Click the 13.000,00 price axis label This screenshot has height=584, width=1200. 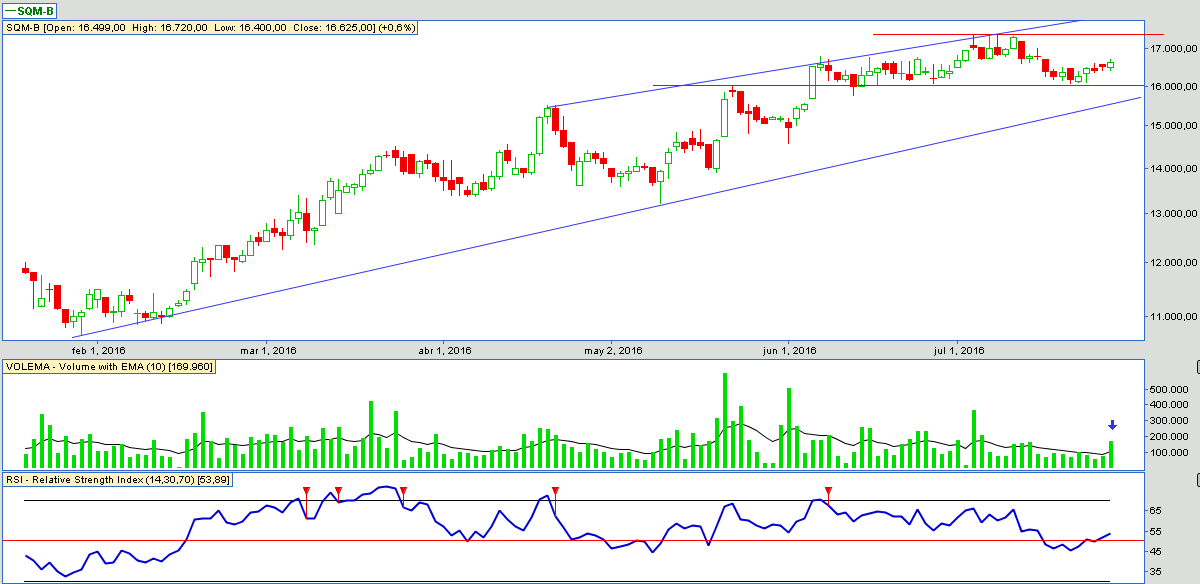(1173, 214)
